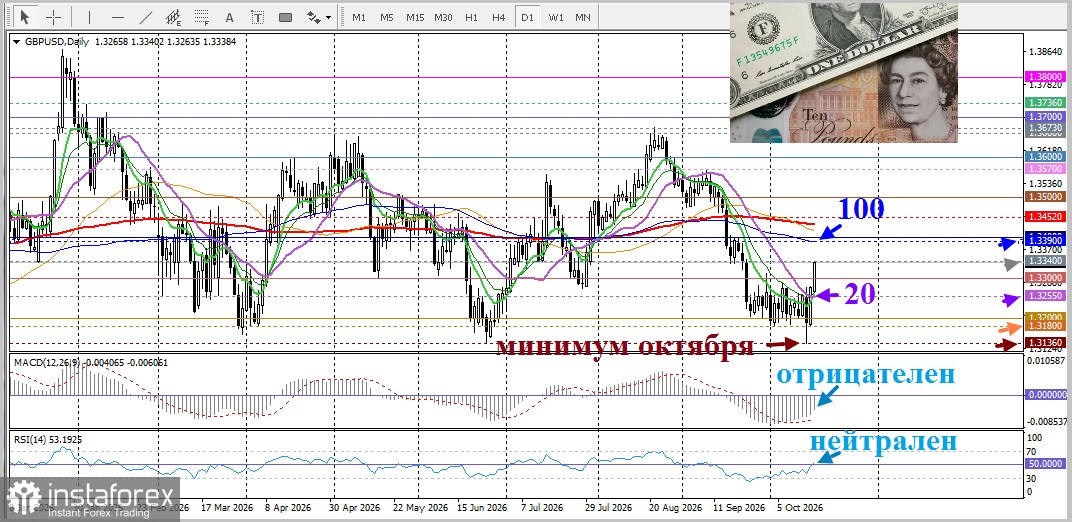Switch to MN monthly timeframe
1072x522 pixels.
tap(583, 17)
